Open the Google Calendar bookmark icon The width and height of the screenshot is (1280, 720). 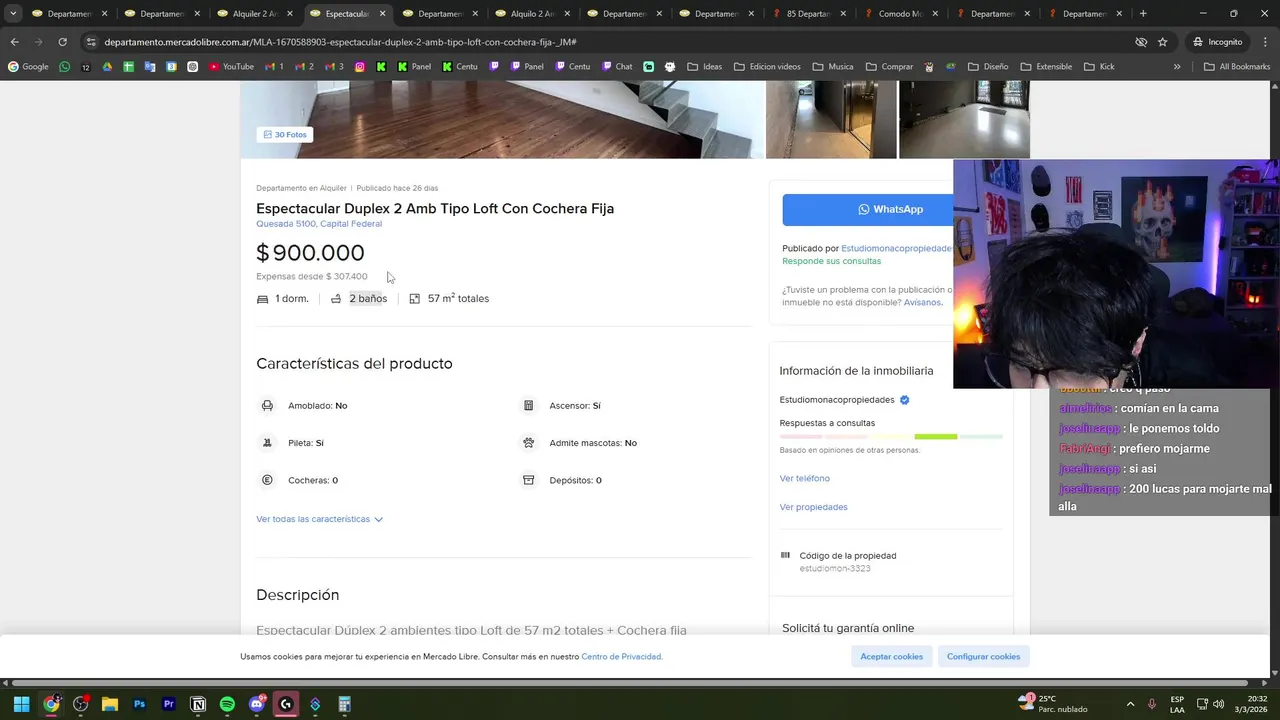(171, 67)
